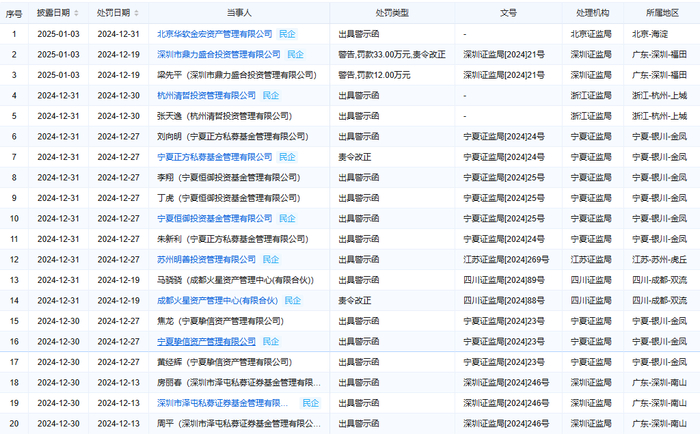This screenshot has width=700, height=434.
Task: Click 民企 tag in row 10
Action: tap(287, 218)
